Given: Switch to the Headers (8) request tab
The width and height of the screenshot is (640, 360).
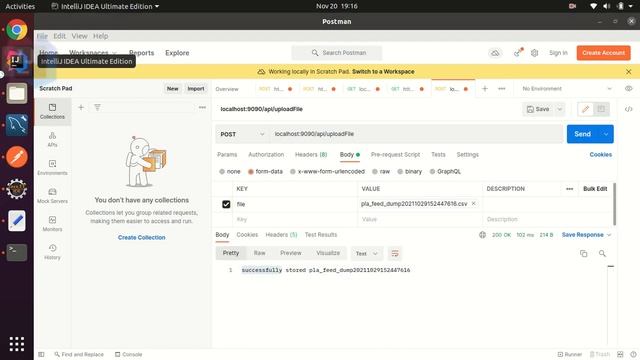Looking at the screenshot, I should pyautogui.click(x=311, y=154).
